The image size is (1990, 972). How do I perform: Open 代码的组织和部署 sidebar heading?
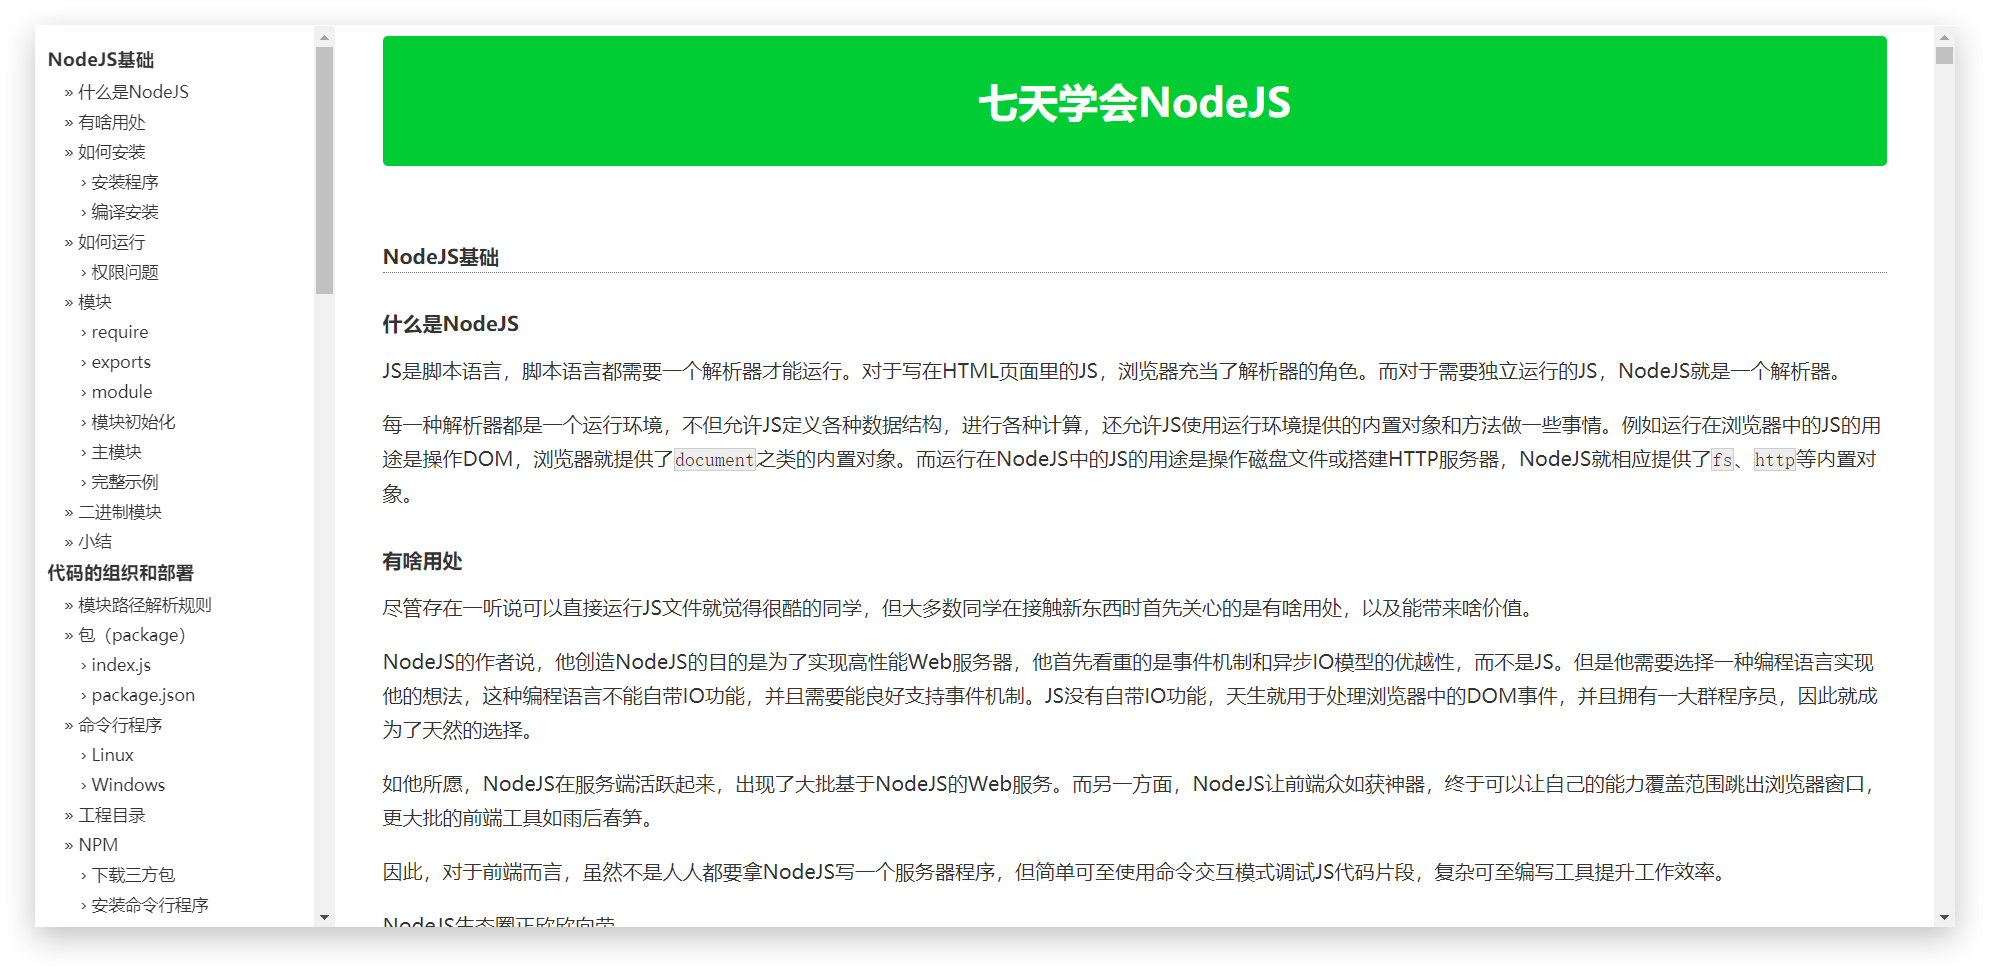coord(121,573)
